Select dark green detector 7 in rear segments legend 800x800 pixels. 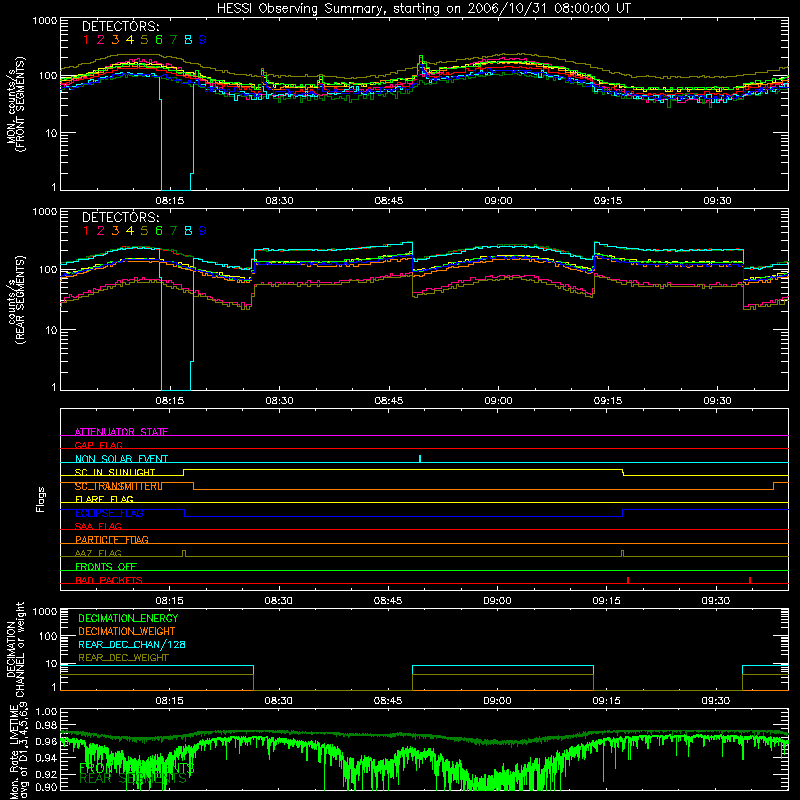(x=173, y=231)
